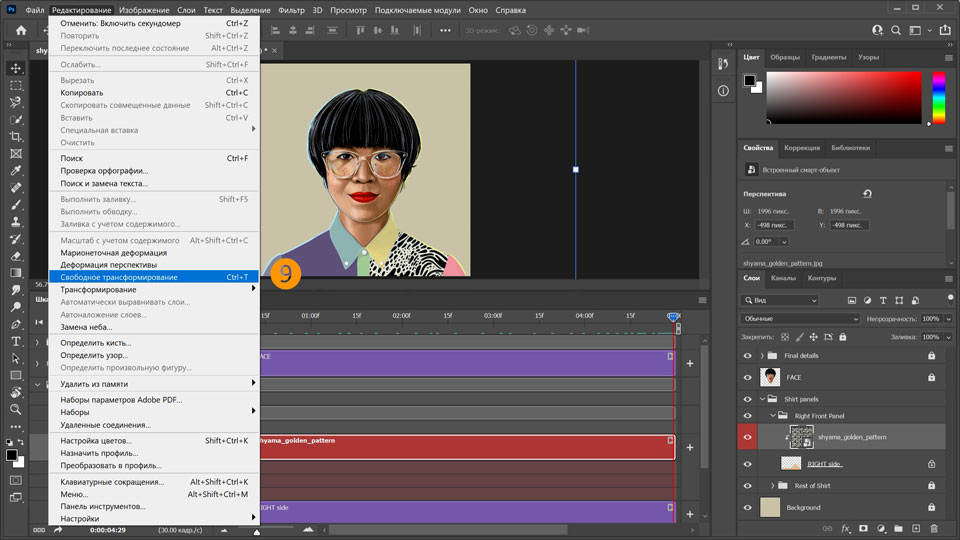Hide the Background layer

[x=747, y=507]
